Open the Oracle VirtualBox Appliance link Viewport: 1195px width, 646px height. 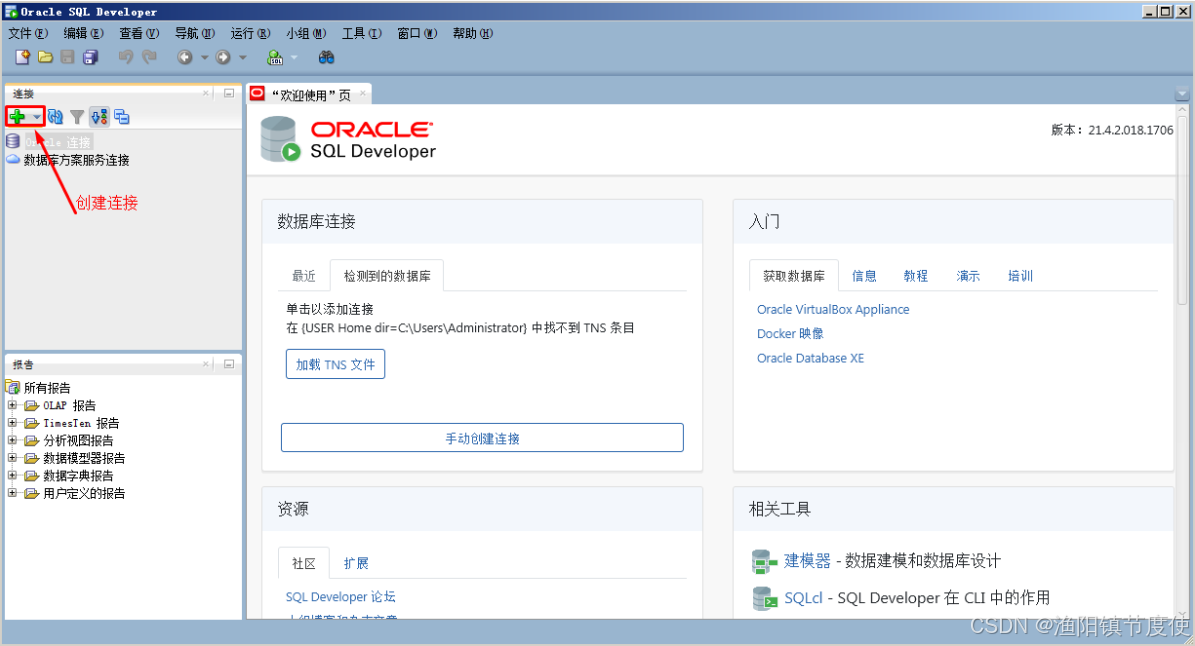point(833,309)
